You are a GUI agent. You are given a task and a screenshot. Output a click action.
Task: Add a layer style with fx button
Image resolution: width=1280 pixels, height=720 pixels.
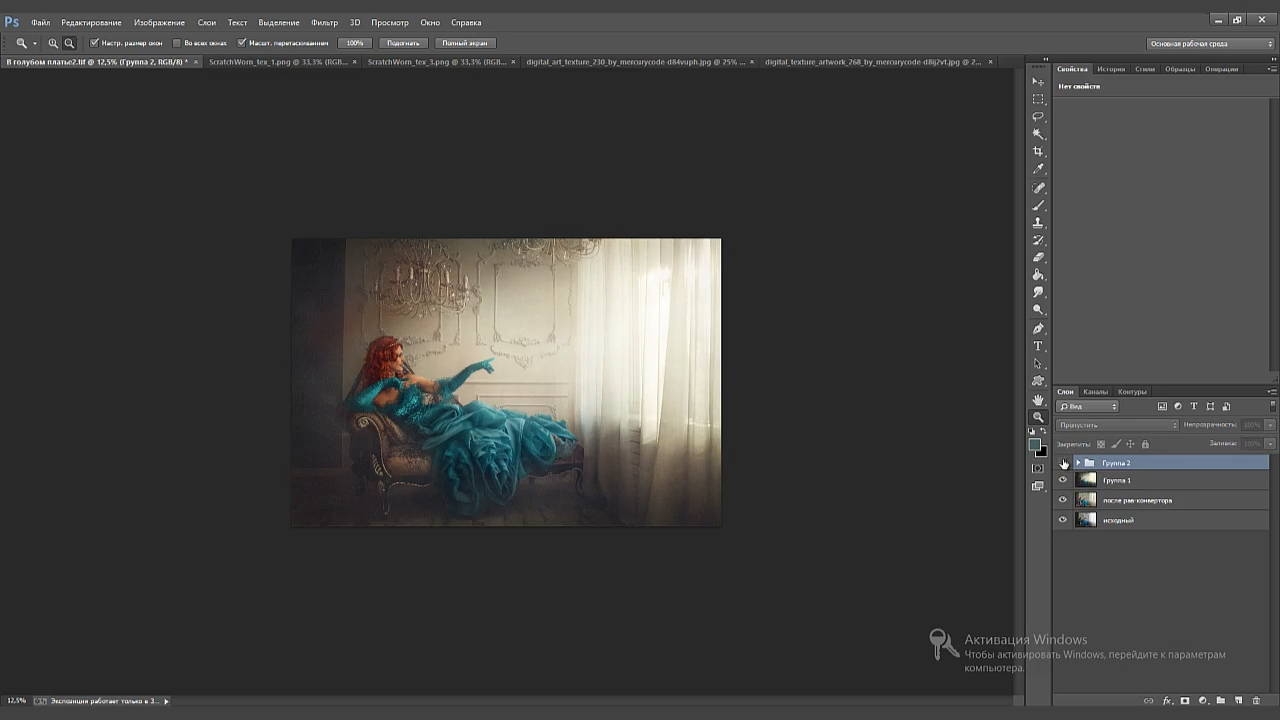(x=1167, y=701)
